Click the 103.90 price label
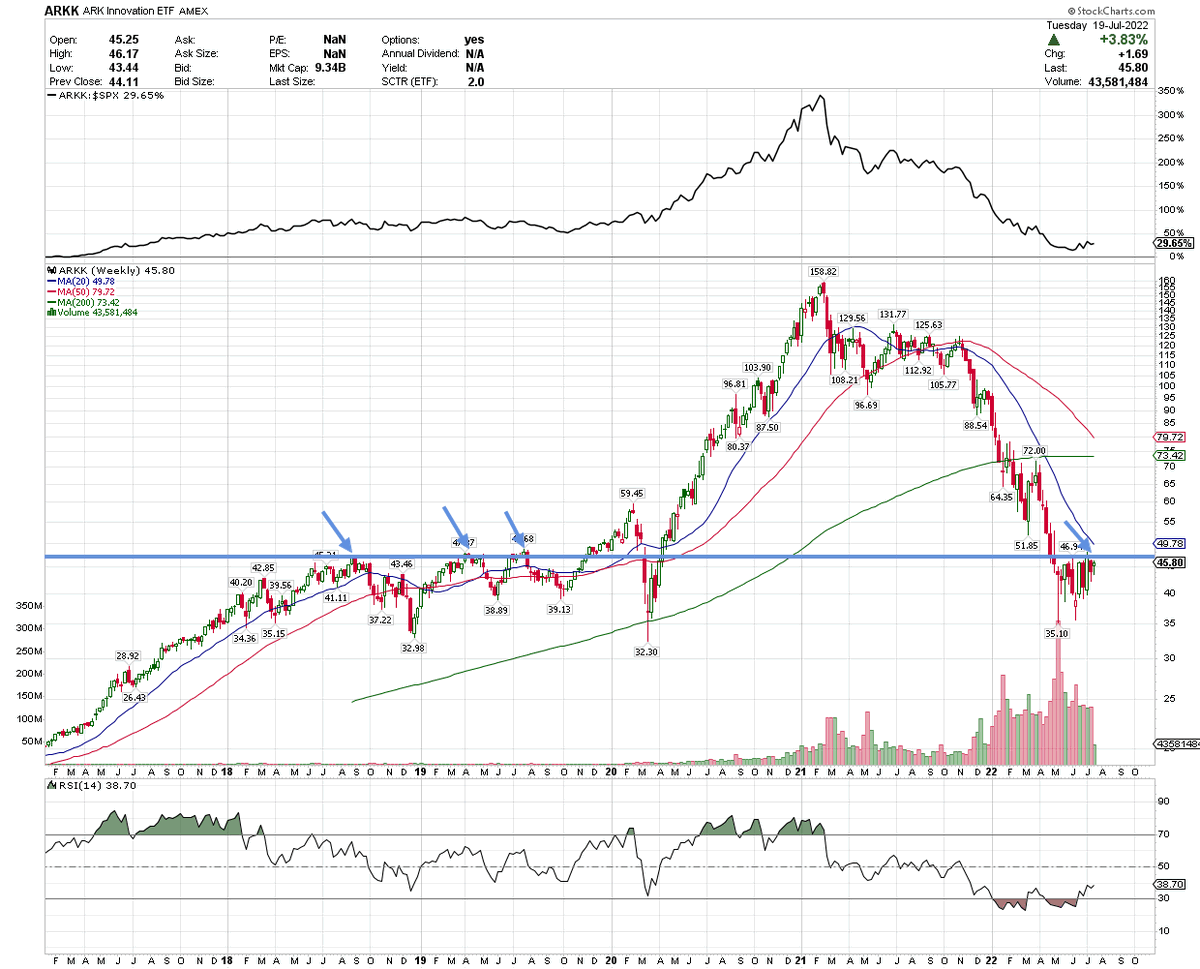1200x969 pixels. pos(758,368)
